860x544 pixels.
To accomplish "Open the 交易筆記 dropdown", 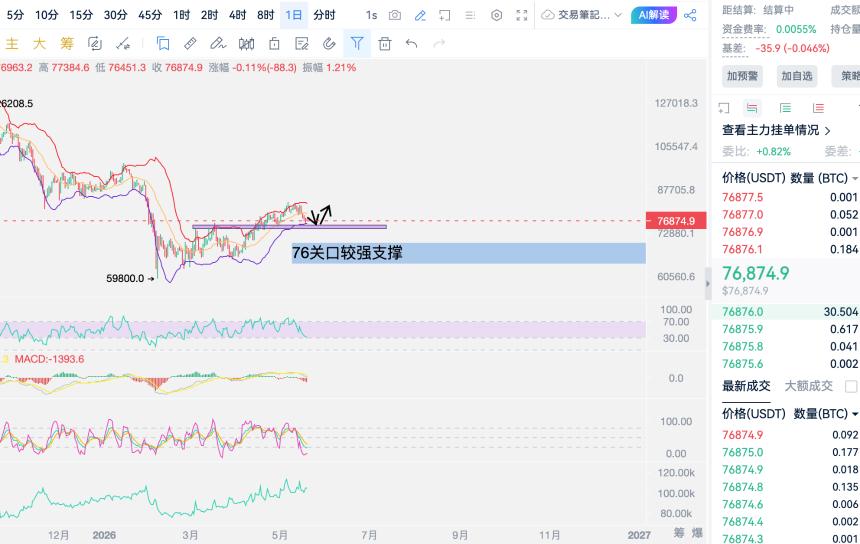I will (x=581, y=15).
